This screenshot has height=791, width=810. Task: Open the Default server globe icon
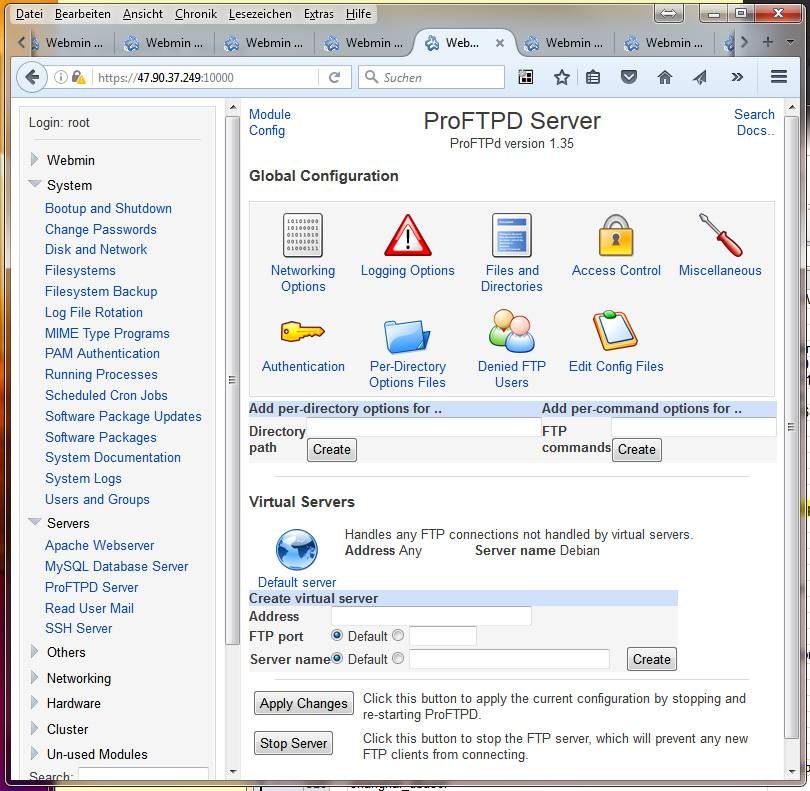297,549
